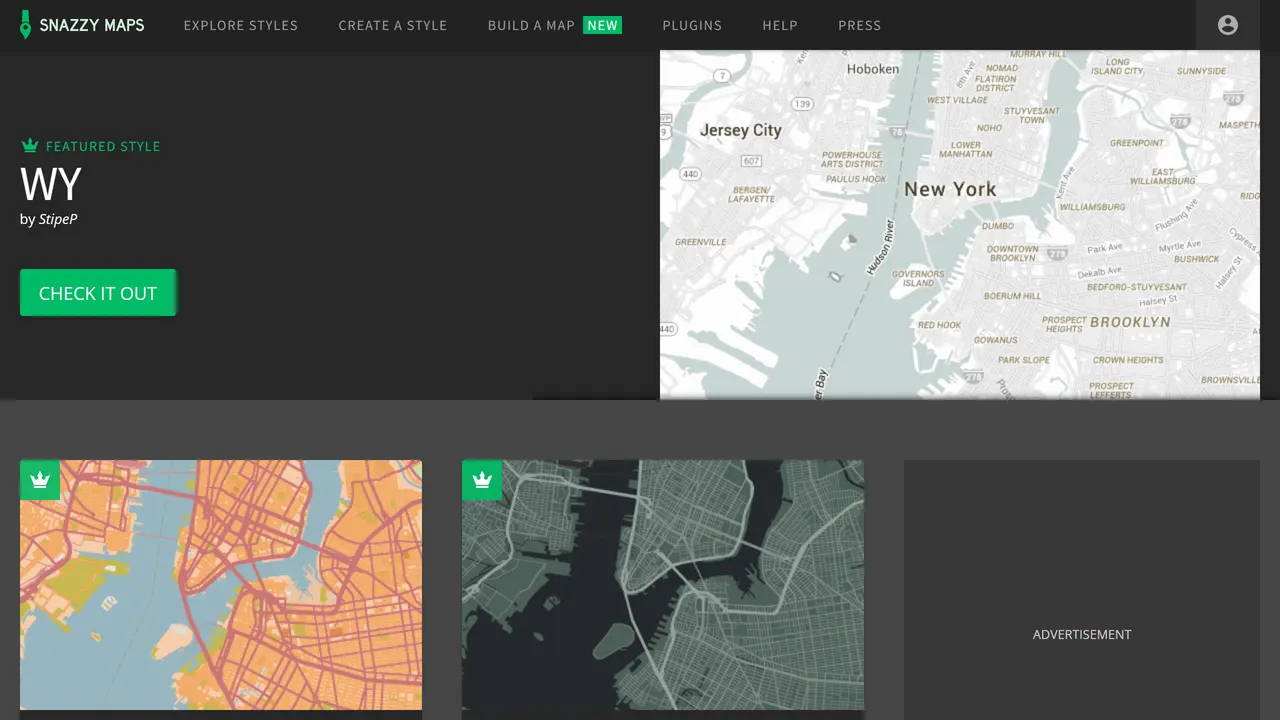Viewport: 1280px width, 720px height.
Task: Click the Snazzy Maps brand name
Action: pos(92,25)
